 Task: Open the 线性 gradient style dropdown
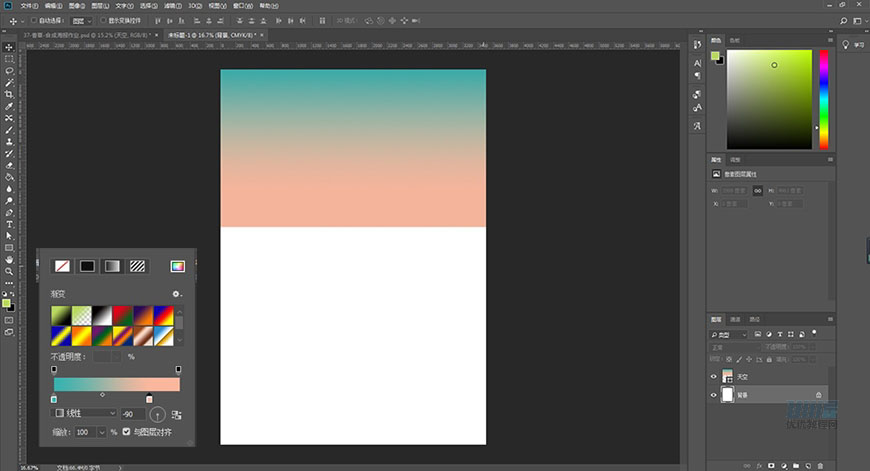[x=85, y=413]
